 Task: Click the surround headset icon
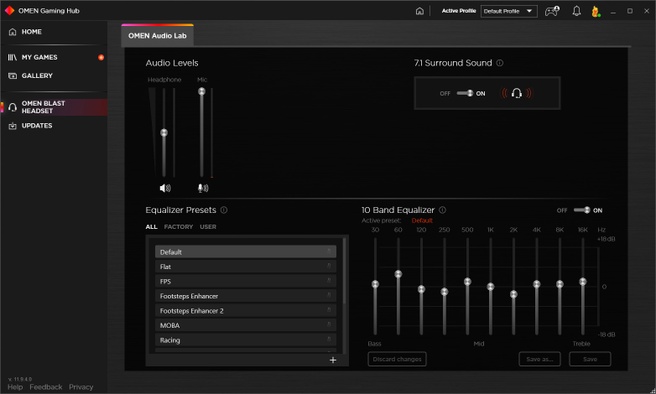tap(517, 93)
